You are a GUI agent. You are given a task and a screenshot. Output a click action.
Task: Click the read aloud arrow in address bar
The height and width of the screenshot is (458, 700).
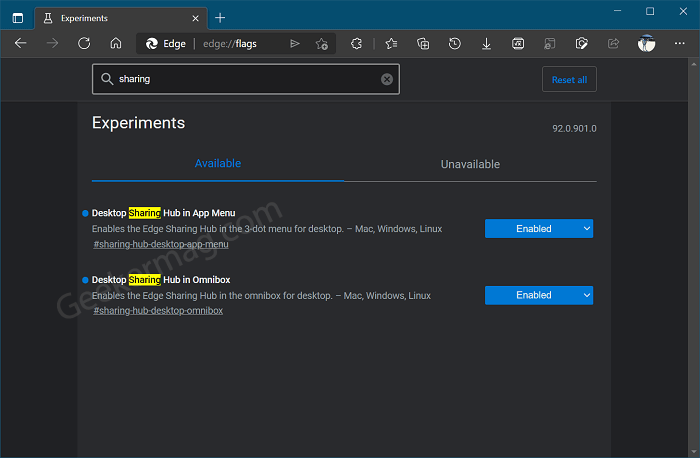pyautogui.click(x=295, y=43)
